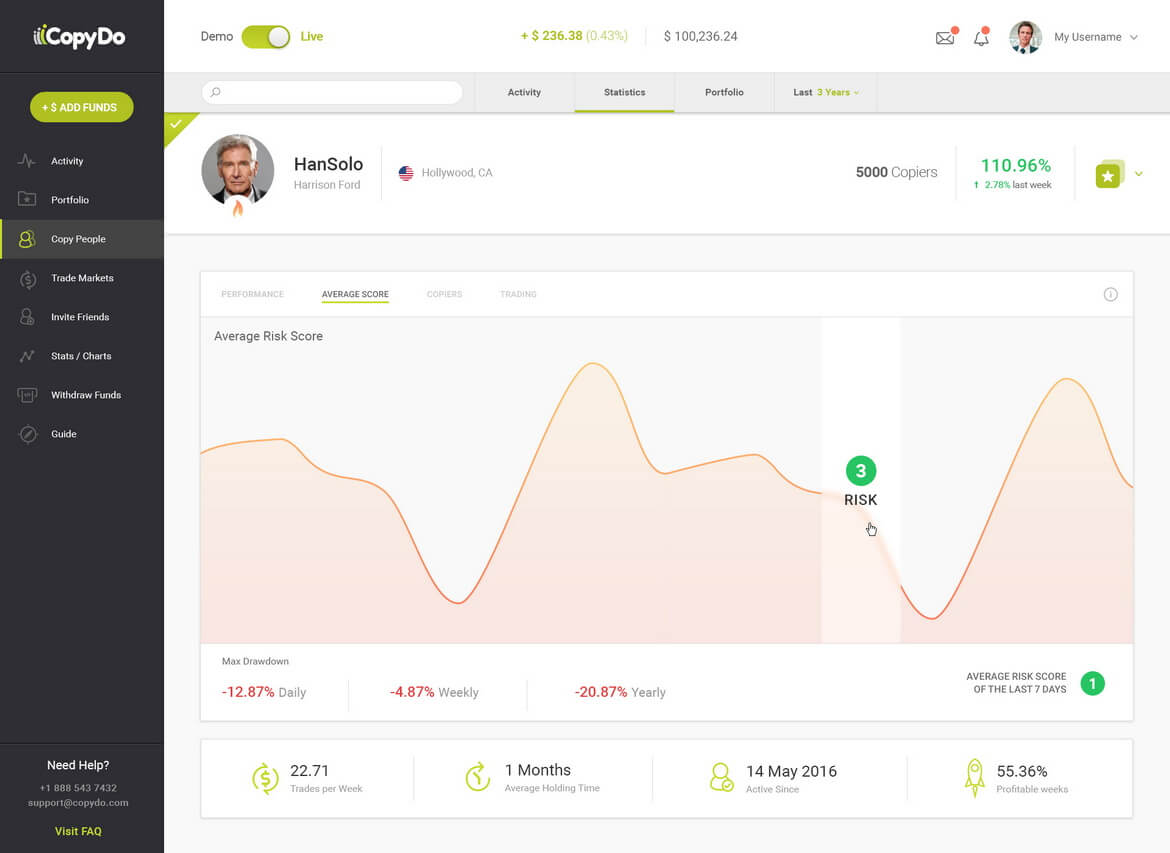Select the Performance chart tab
1170x853 pixels.
(252, 294)
